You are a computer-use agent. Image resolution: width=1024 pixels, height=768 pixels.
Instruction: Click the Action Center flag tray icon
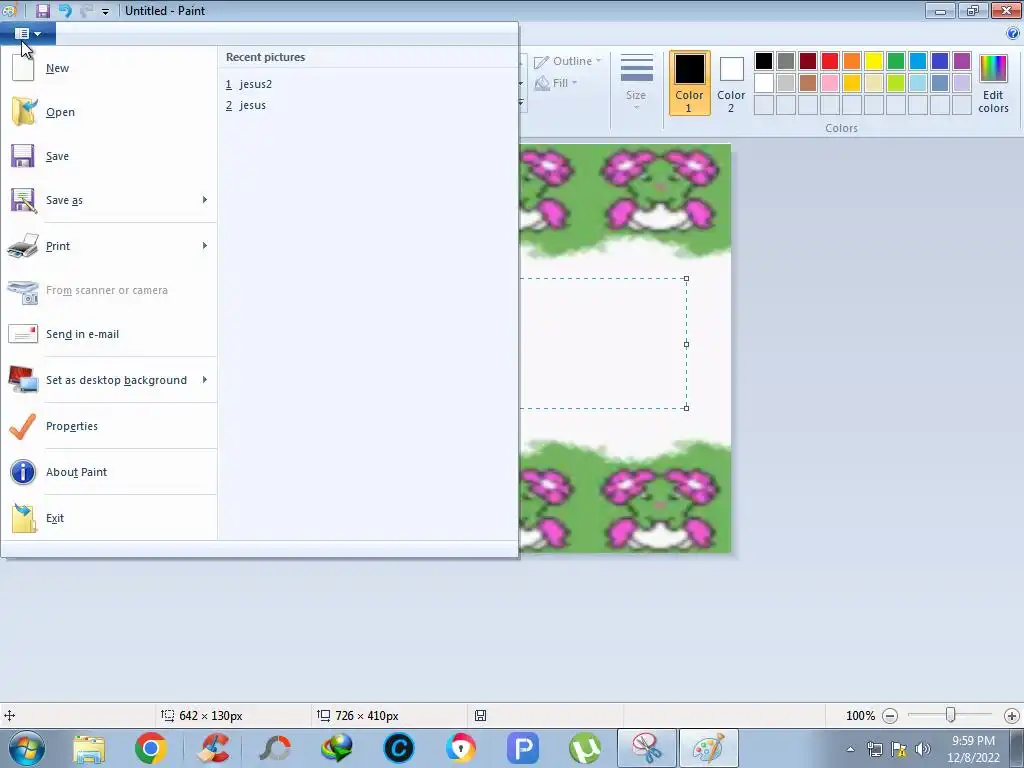click(899, 749)
